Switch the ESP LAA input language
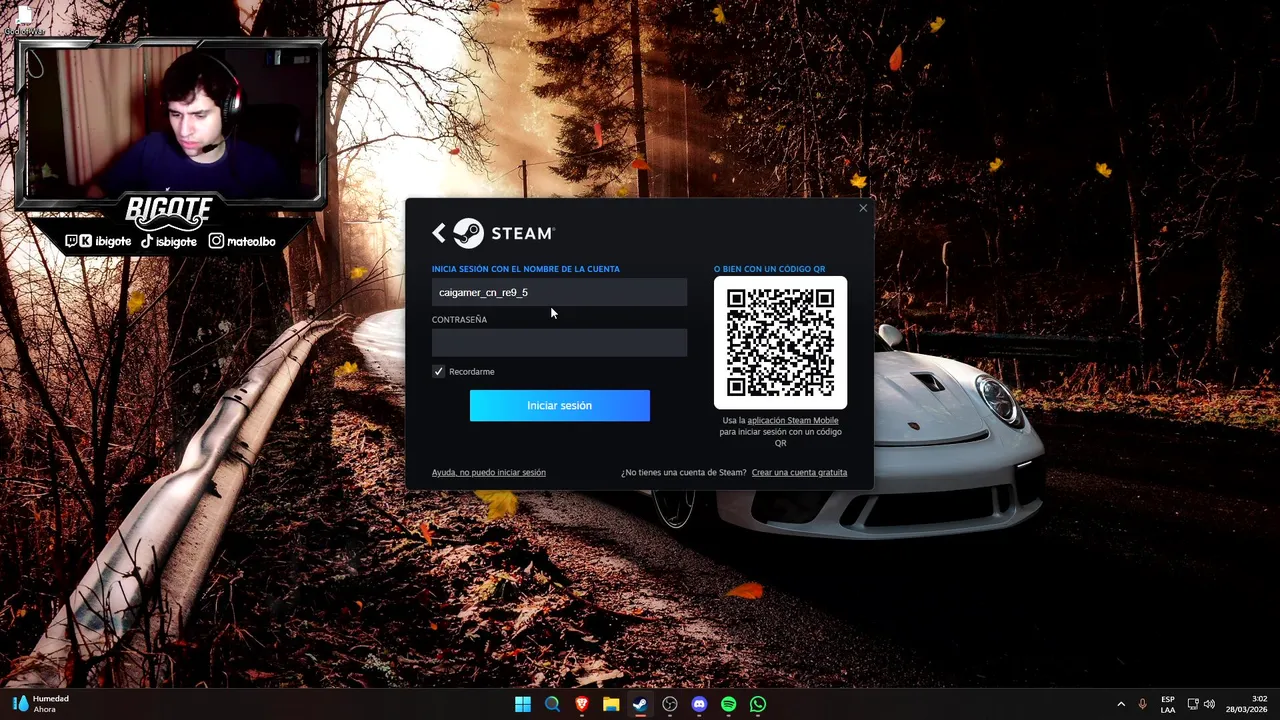This screenshot has width=1280, height=720. click(x=1168, y=704)
